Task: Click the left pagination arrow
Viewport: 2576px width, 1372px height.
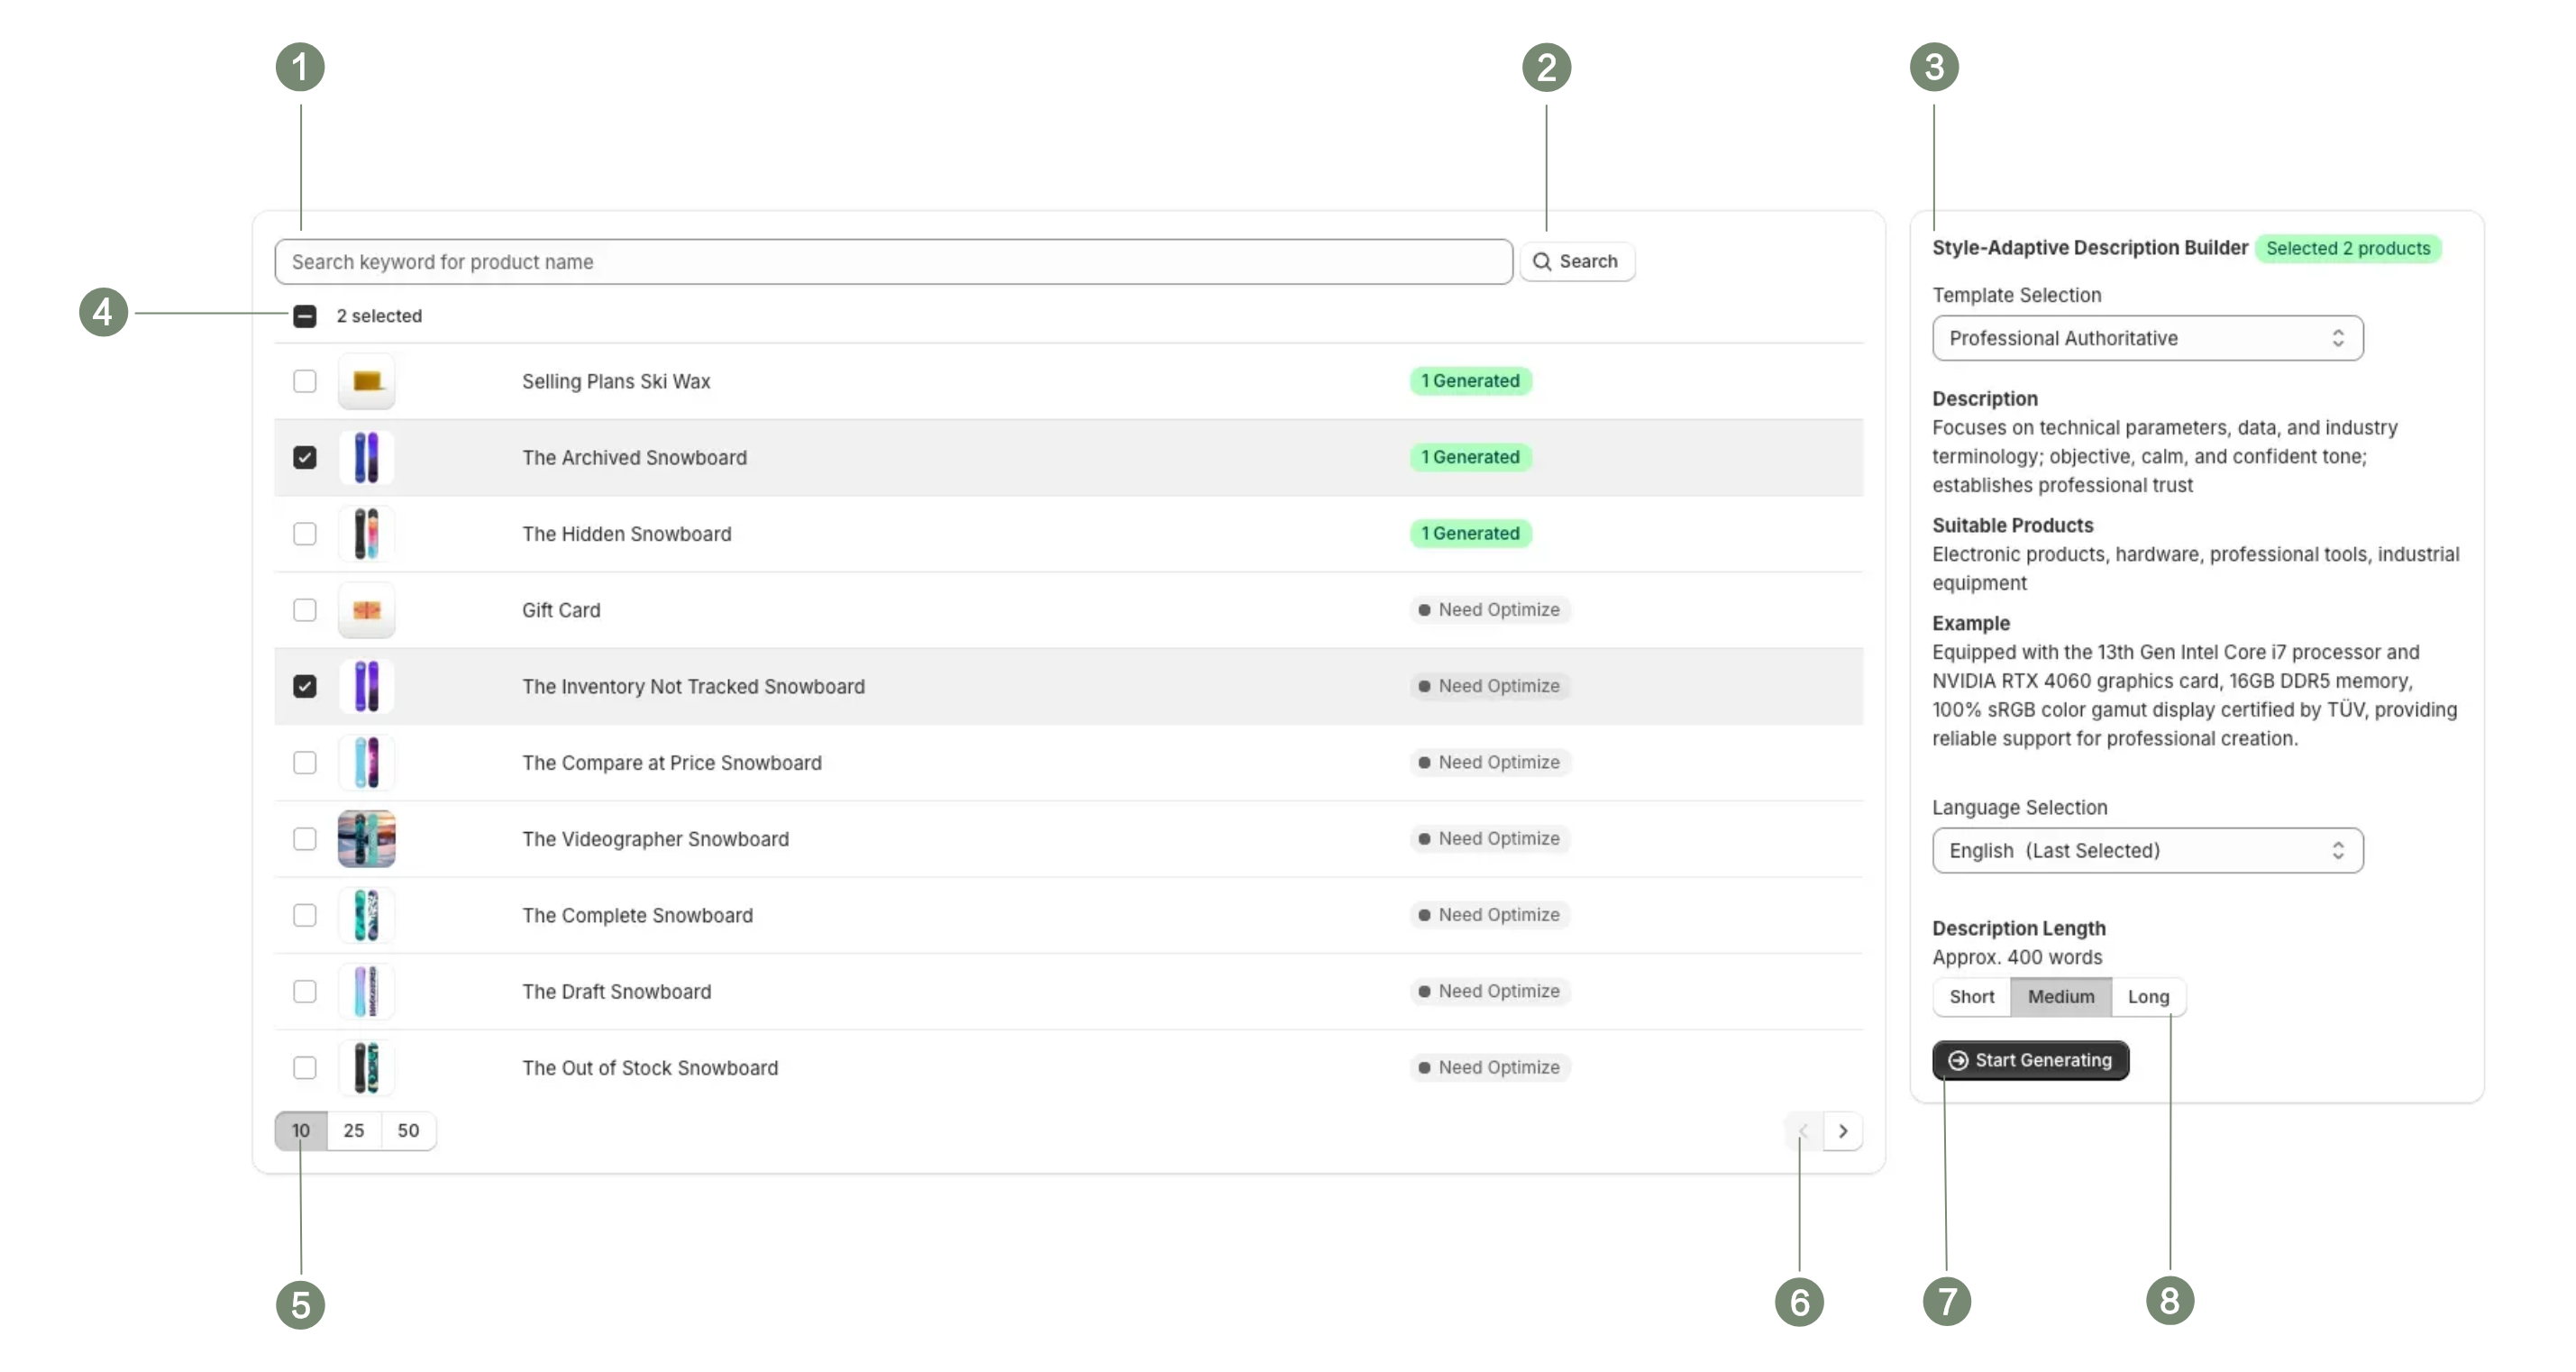Action: pos(1802,1131)
